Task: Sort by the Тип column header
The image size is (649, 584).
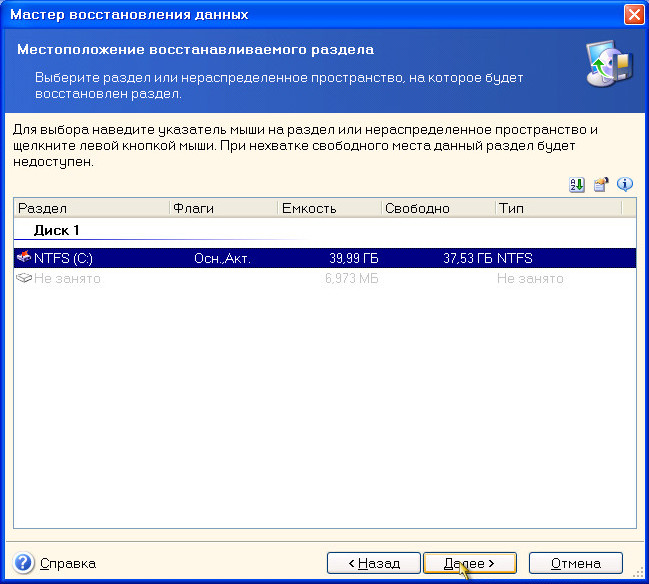Action: coord(558,208)
